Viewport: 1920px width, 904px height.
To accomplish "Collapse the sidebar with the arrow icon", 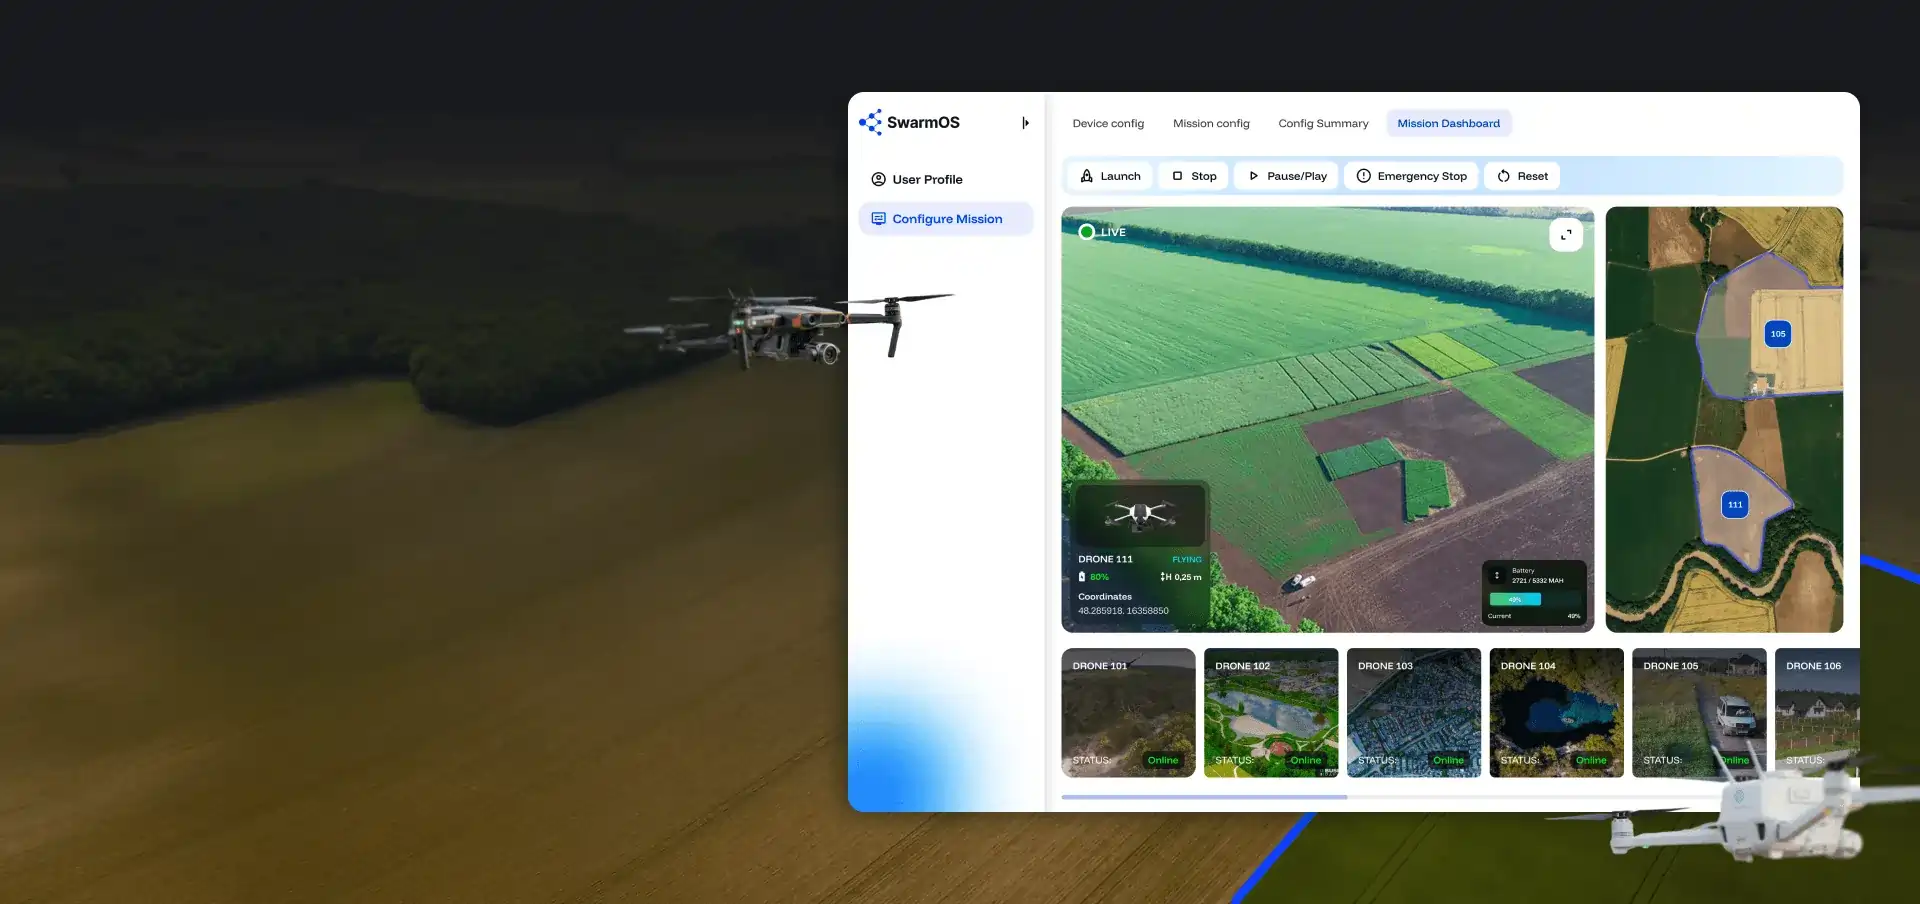I will 1025,123.
